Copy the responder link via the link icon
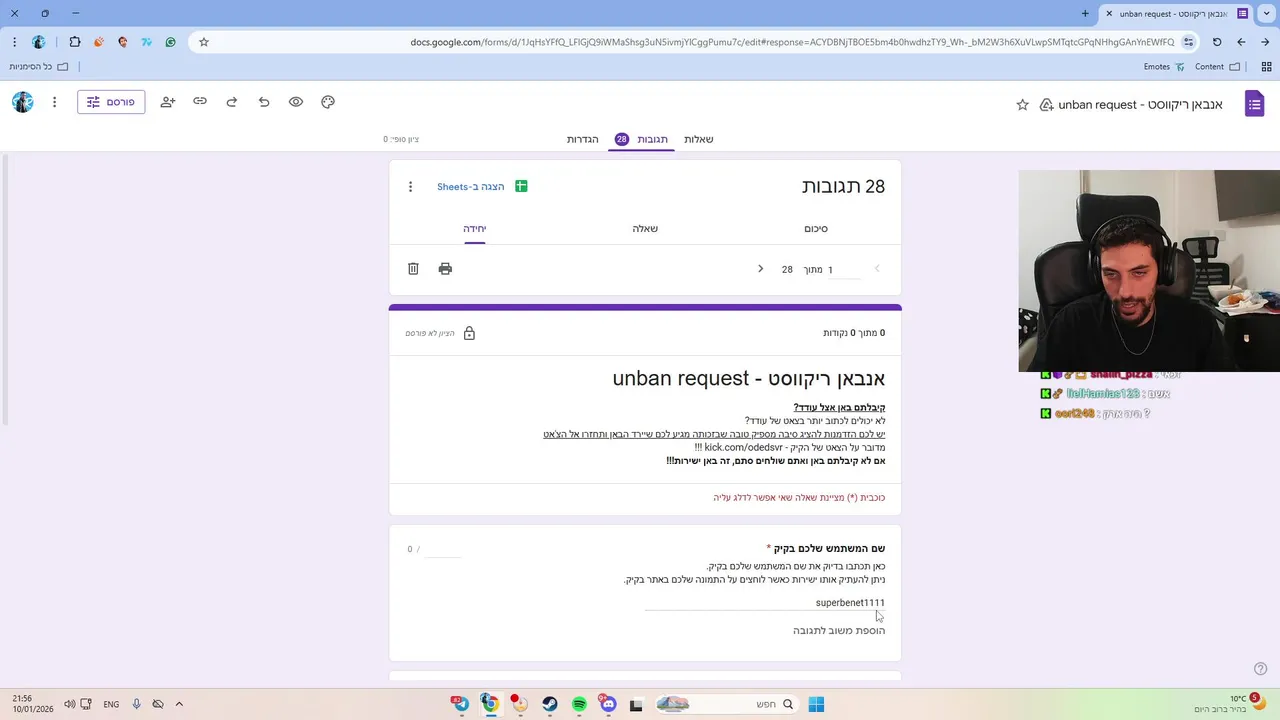The height and width of the screenshot is (720, 1280). 200,102
